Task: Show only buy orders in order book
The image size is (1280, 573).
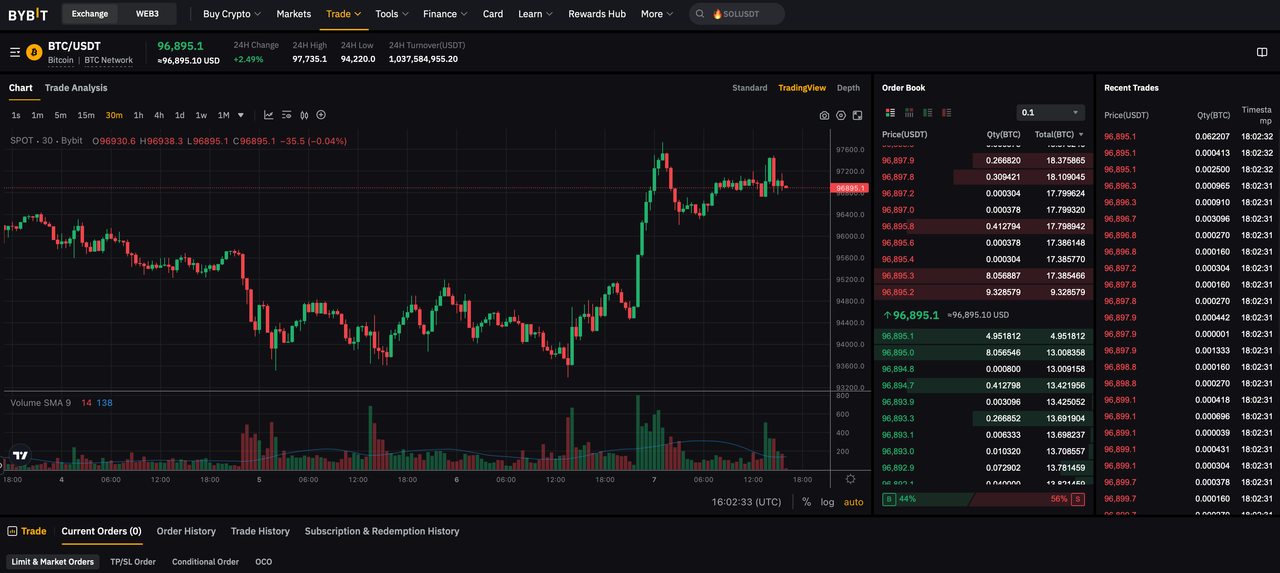Action: pyautogui.click(x=928, y=112)
